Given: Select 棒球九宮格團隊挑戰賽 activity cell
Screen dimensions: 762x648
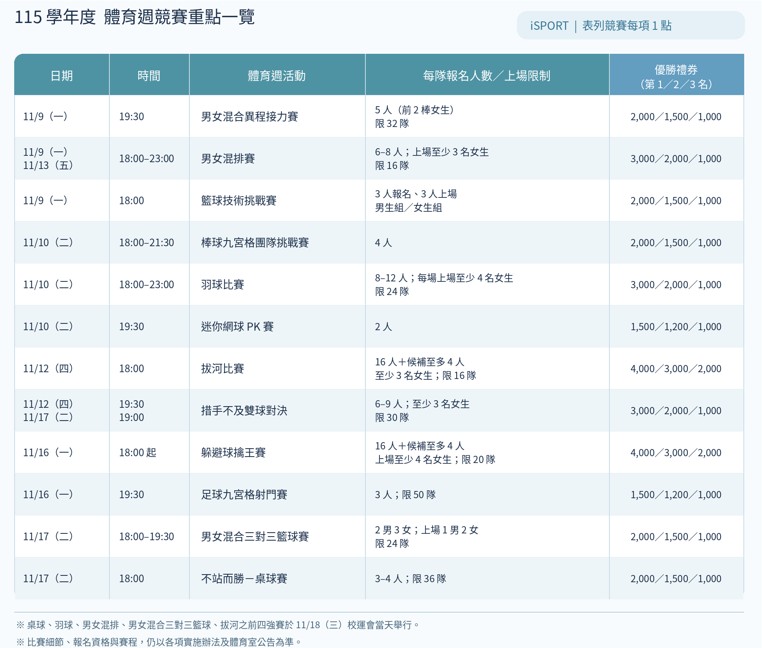Looking at the screenshot, I should click(x=277, y=243).
